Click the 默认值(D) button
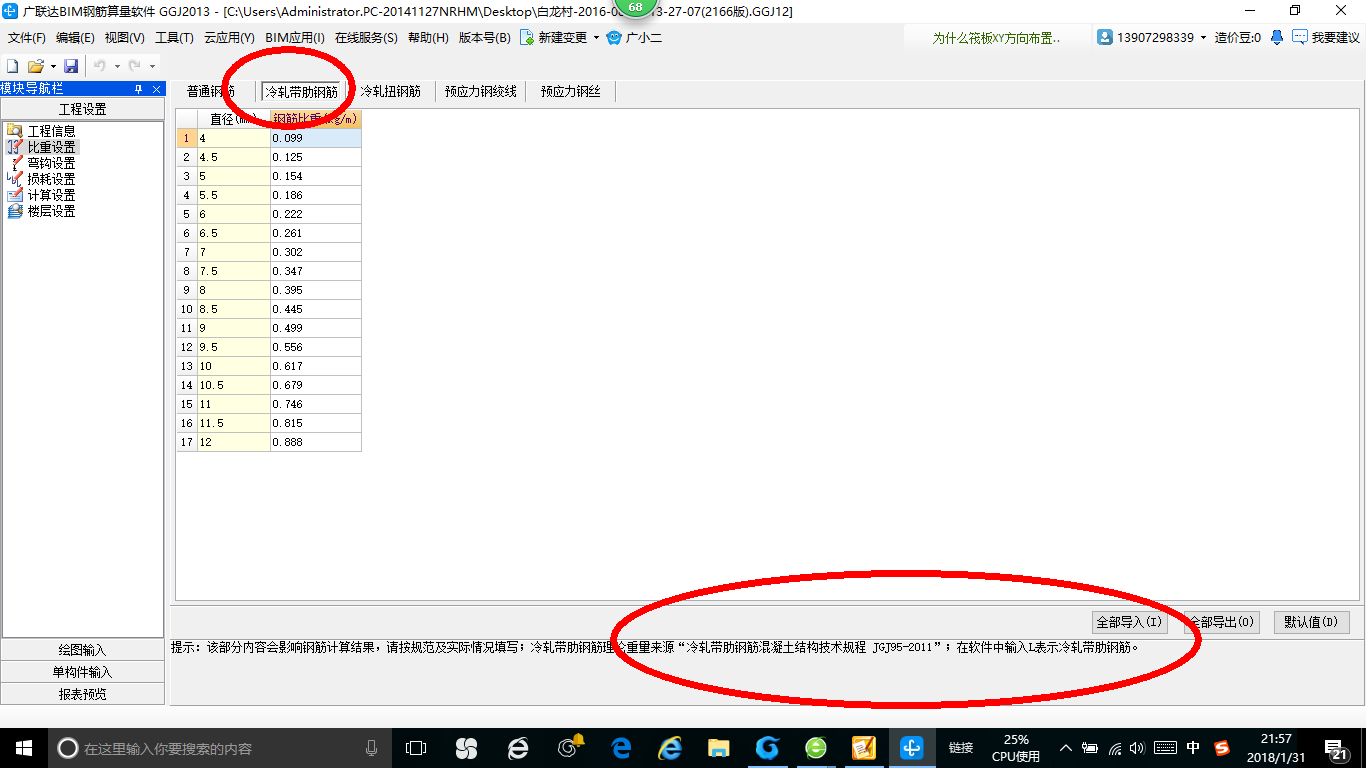This screenshot has height=768, width=1366. pos(1312,622)
